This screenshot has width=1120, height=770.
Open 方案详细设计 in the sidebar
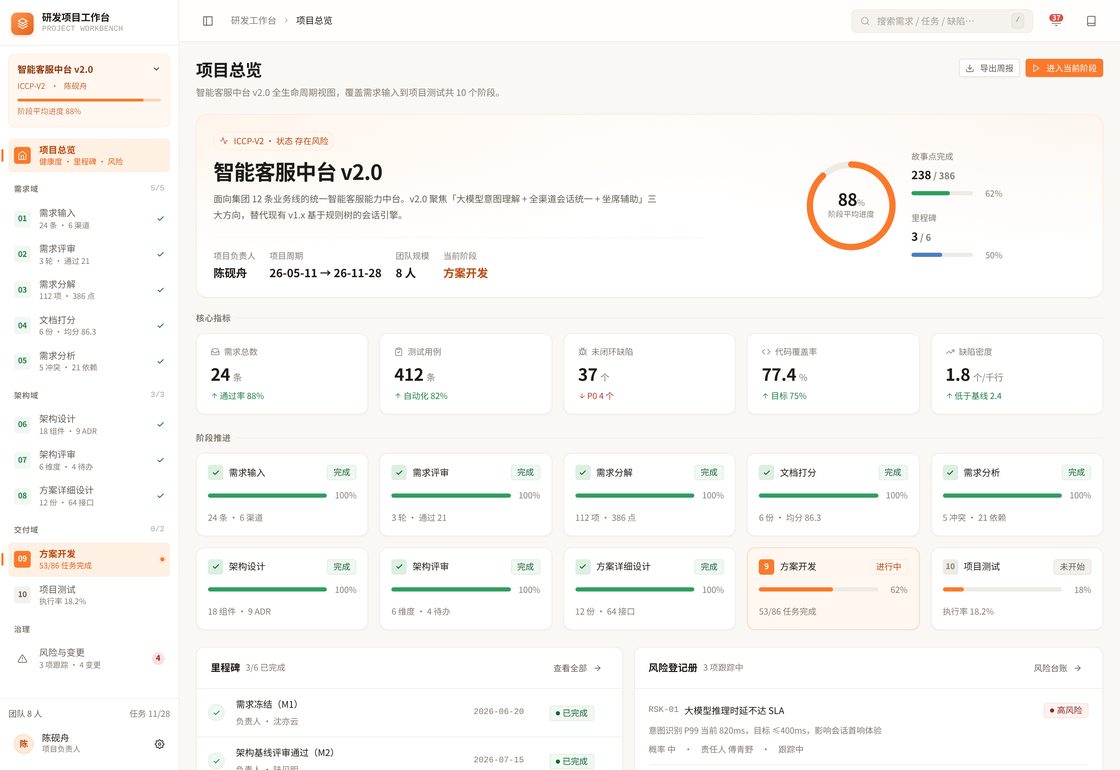[x=89, y=496]
